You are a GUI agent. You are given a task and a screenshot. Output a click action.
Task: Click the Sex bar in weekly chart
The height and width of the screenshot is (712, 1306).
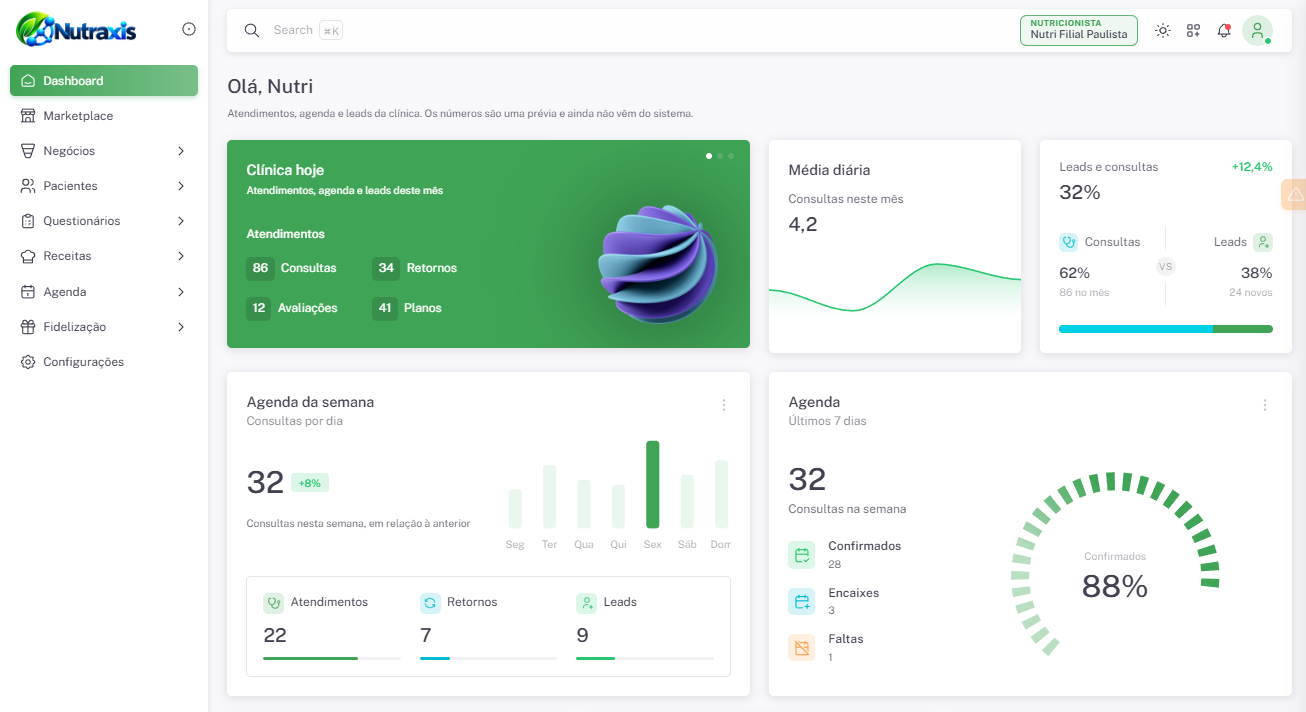pos(653,484)
